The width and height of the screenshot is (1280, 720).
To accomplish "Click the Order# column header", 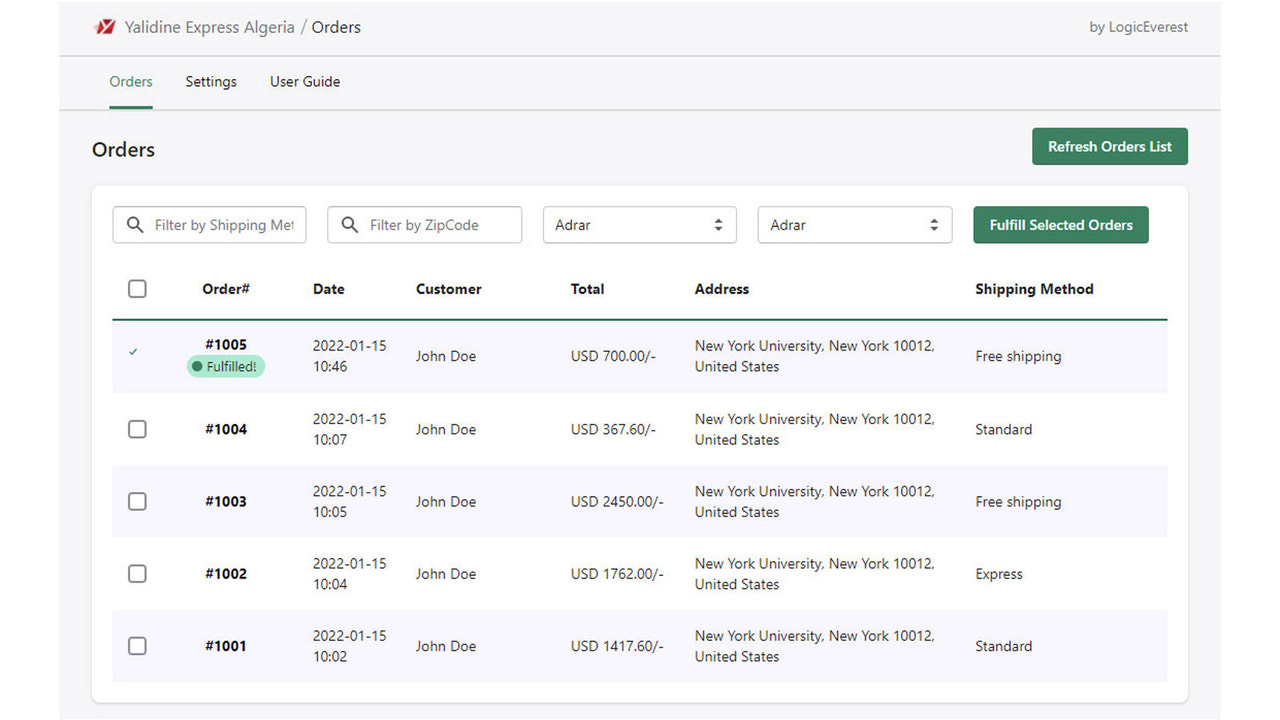I will [x=226, y=289].
